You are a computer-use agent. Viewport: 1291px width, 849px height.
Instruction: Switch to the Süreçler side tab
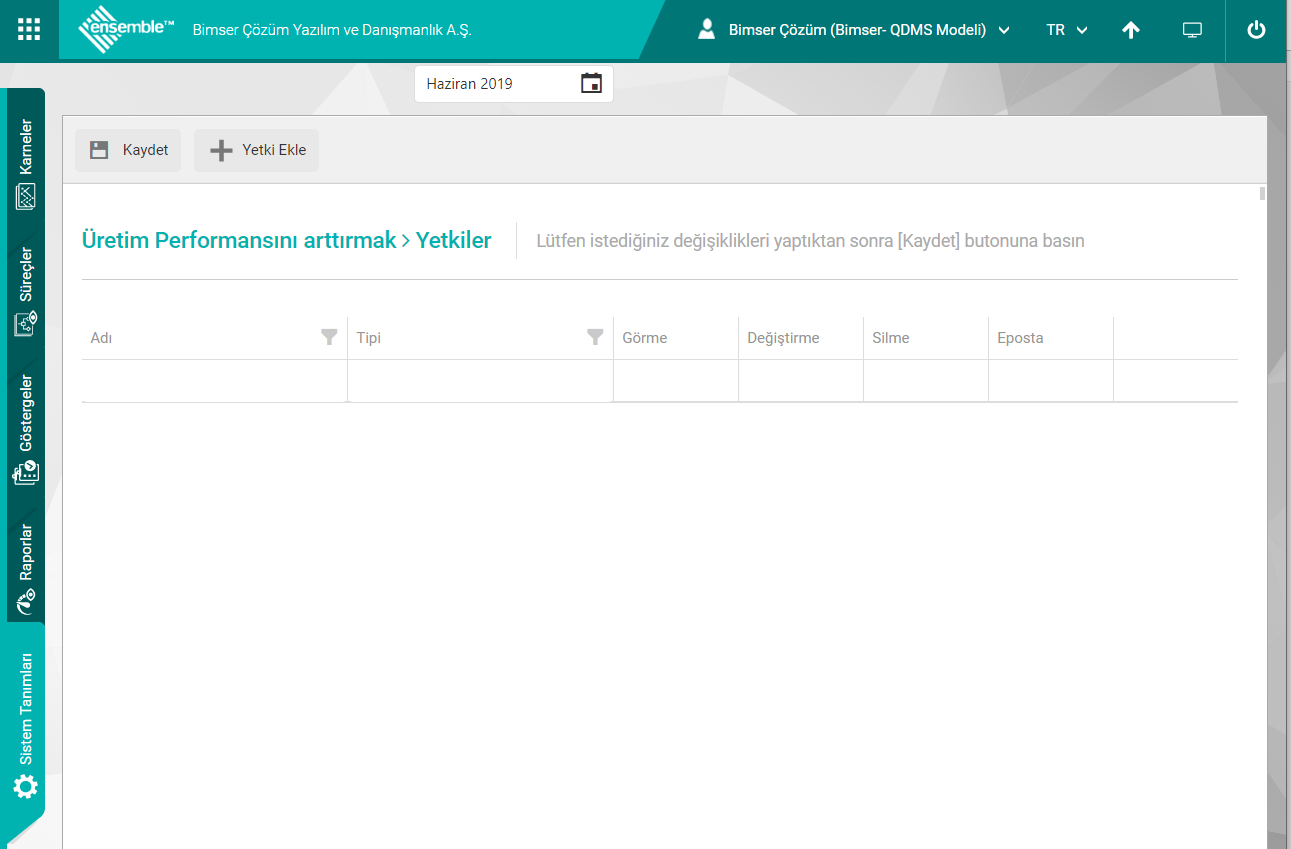click(x=26, y=290)
